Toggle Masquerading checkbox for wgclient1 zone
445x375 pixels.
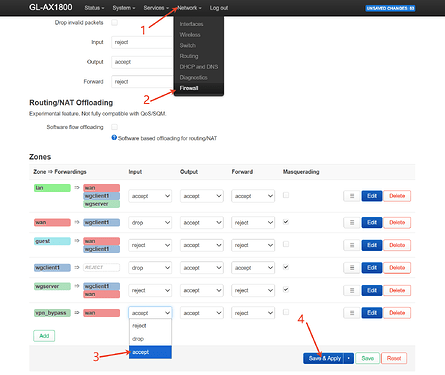click(286, 267)
